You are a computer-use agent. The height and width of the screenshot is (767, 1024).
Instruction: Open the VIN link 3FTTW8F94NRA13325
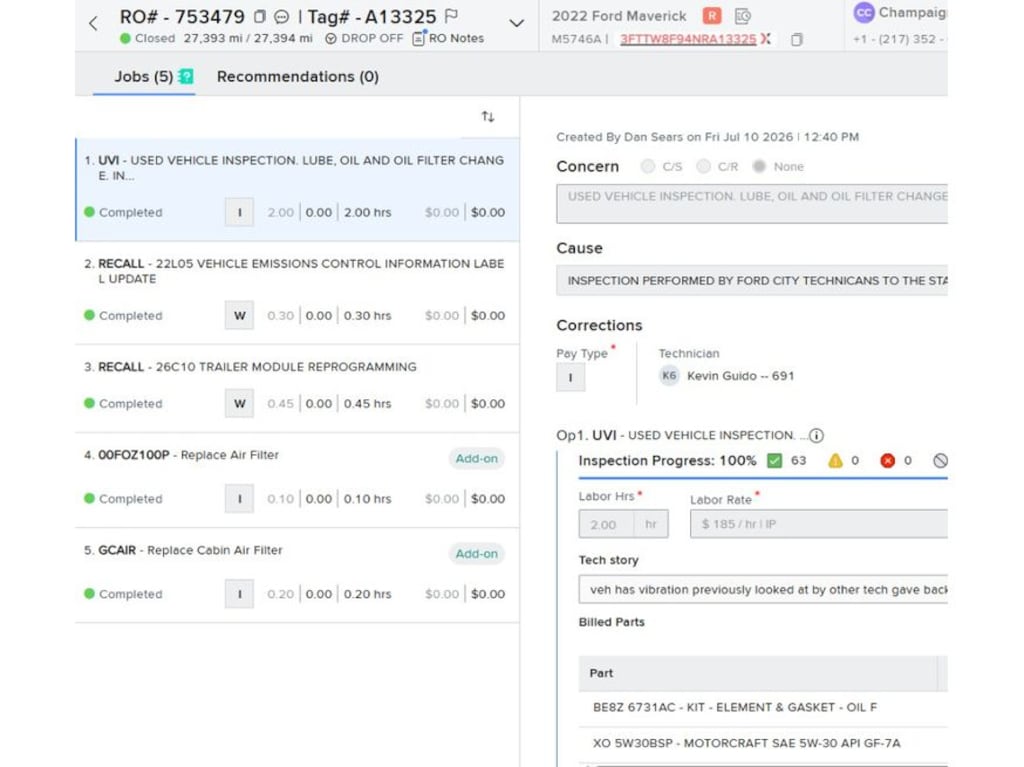[x=688, y=39]
